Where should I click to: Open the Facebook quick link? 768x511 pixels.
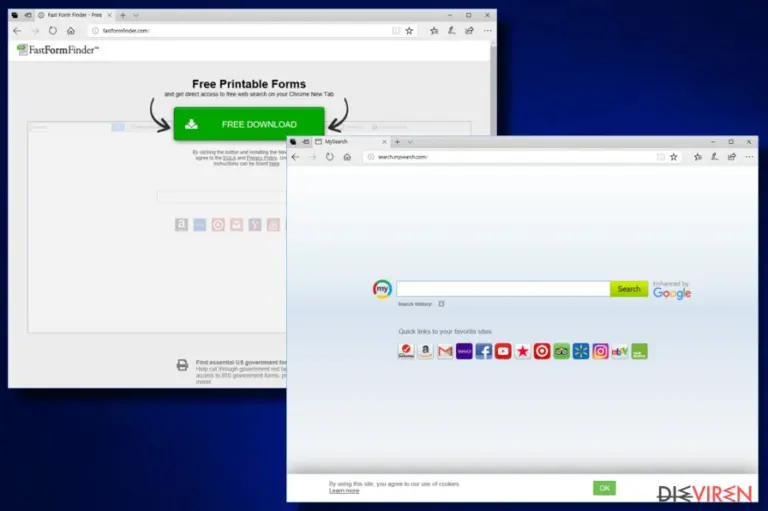483,351
